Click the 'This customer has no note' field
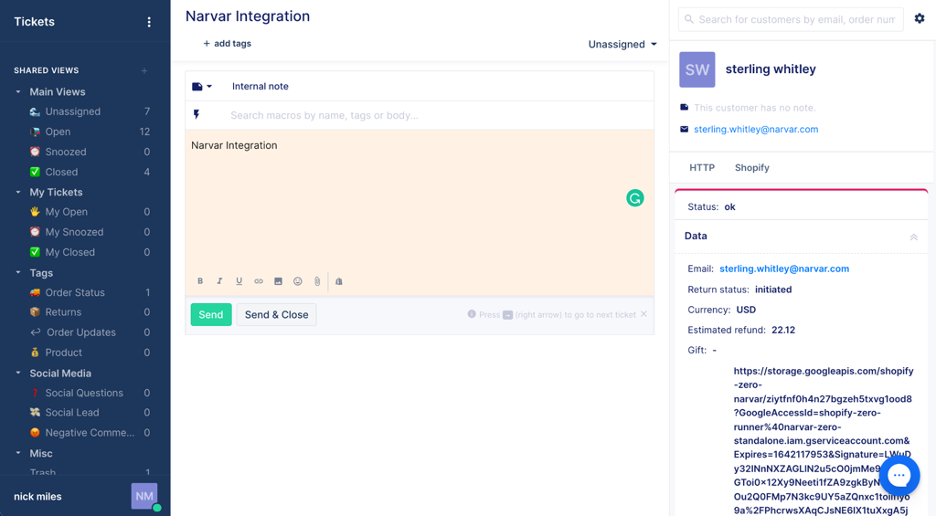Screen dimensions: 936x516 coord(755,108)
